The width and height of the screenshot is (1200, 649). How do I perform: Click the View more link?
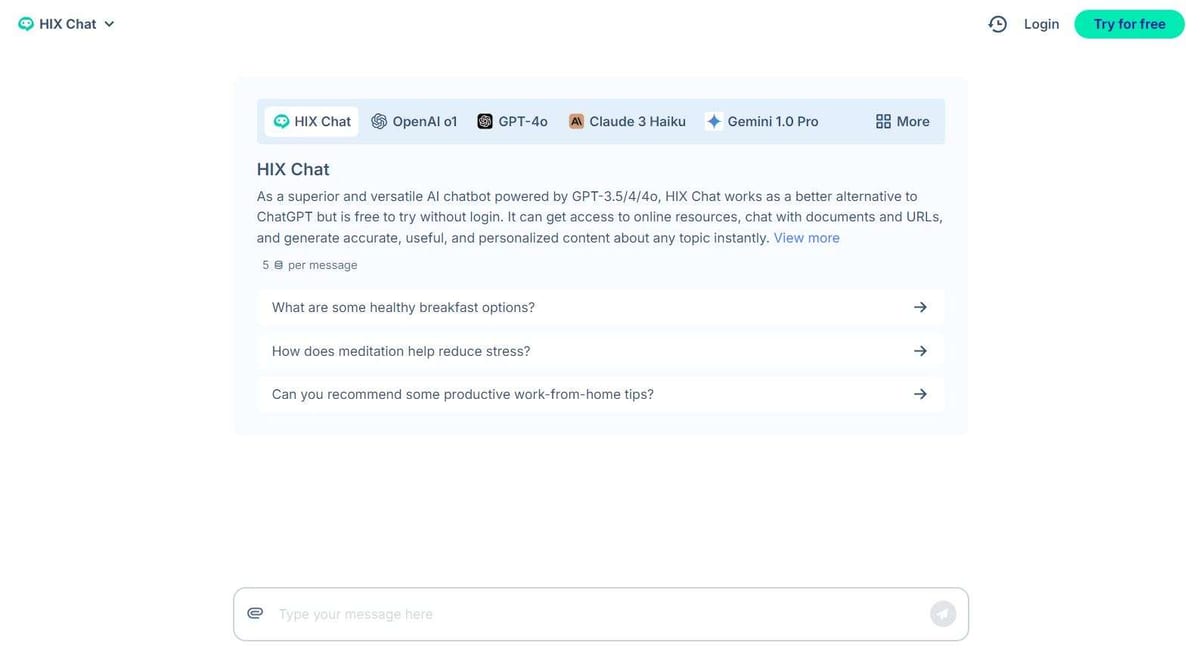coord(806,238)
